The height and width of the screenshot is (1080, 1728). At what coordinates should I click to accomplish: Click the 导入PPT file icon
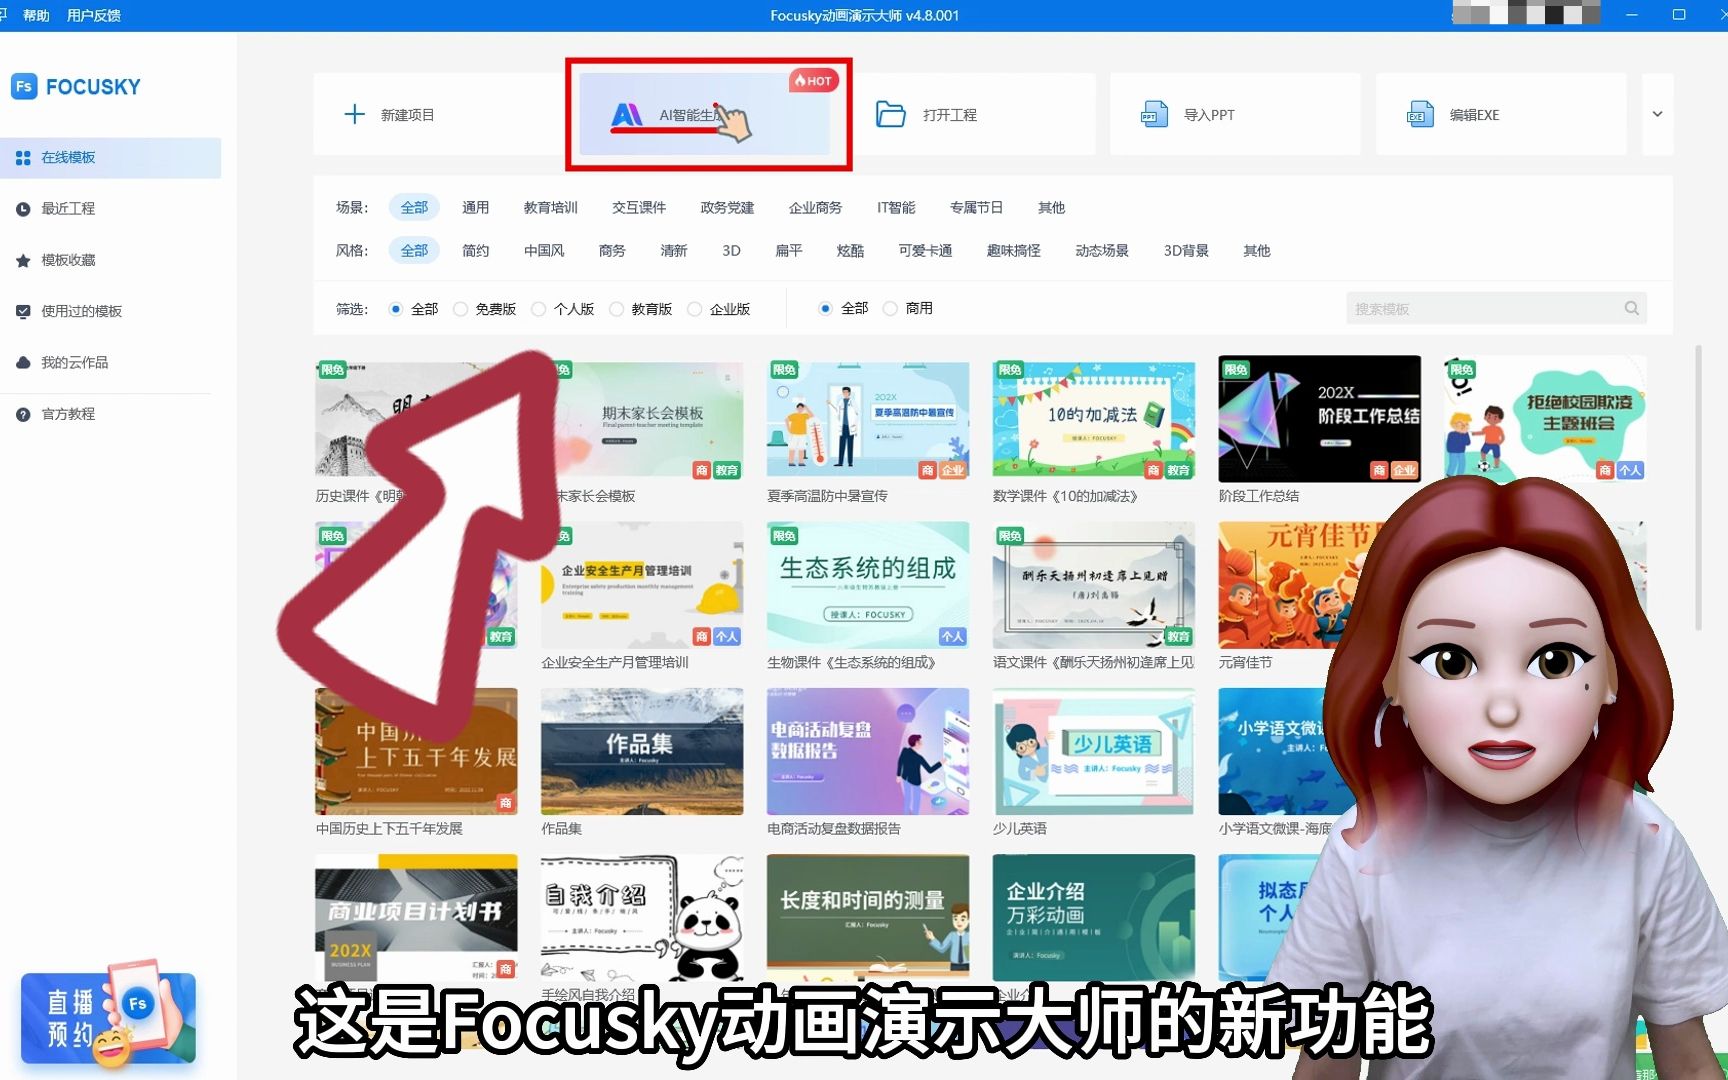click(x=1155, y=114)
